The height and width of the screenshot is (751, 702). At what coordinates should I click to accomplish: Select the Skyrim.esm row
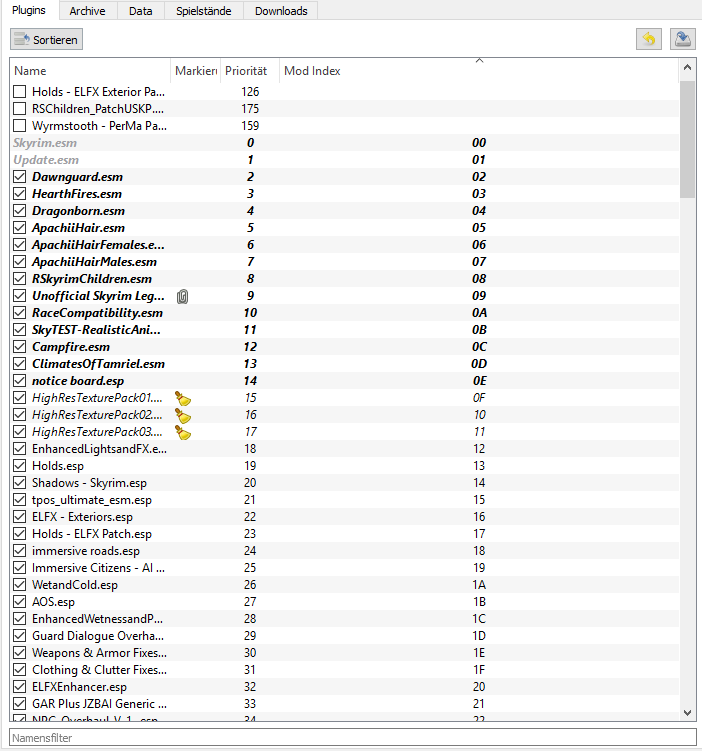pos(344,143)
